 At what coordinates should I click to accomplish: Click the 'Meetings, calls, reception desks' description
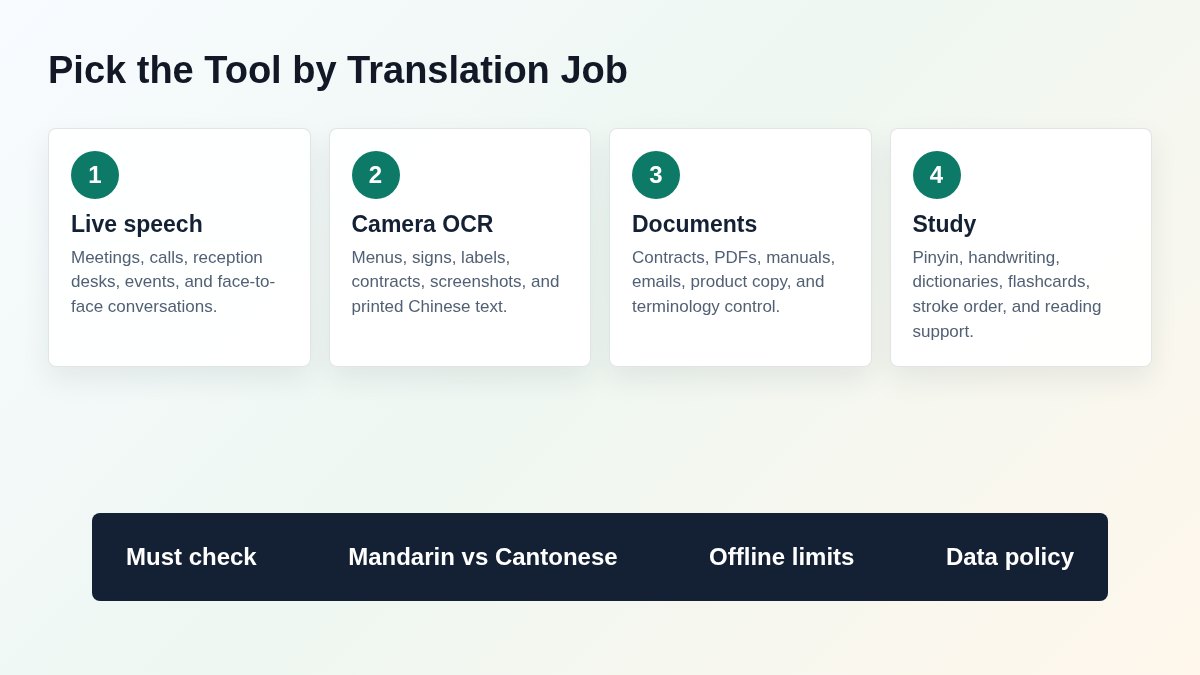point(173,282)
